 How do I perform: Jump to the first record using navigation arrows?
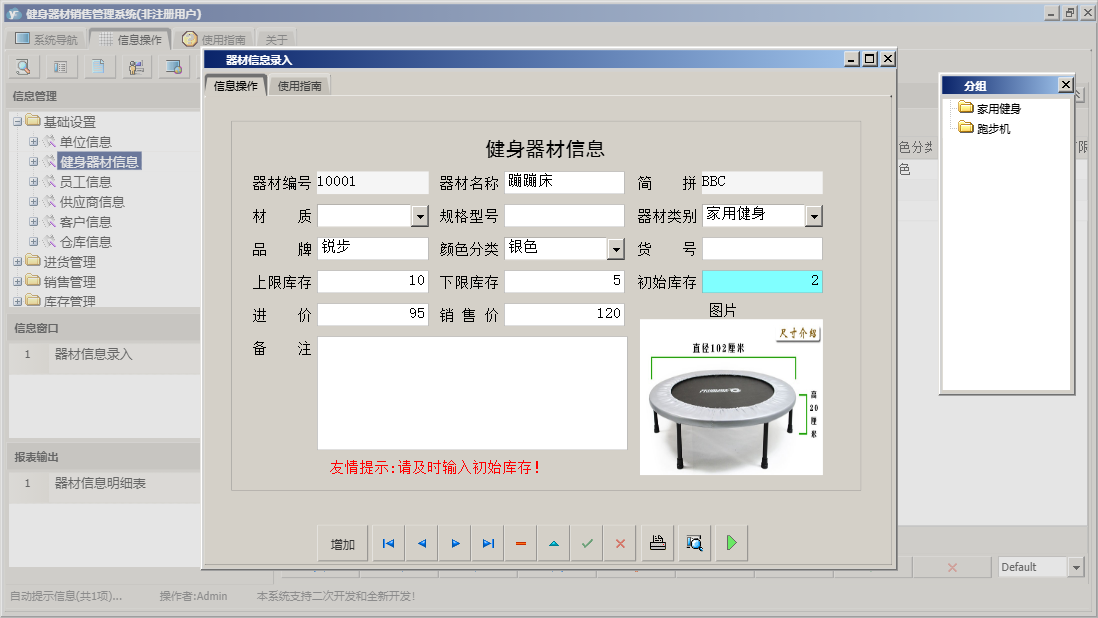point(388,542)
